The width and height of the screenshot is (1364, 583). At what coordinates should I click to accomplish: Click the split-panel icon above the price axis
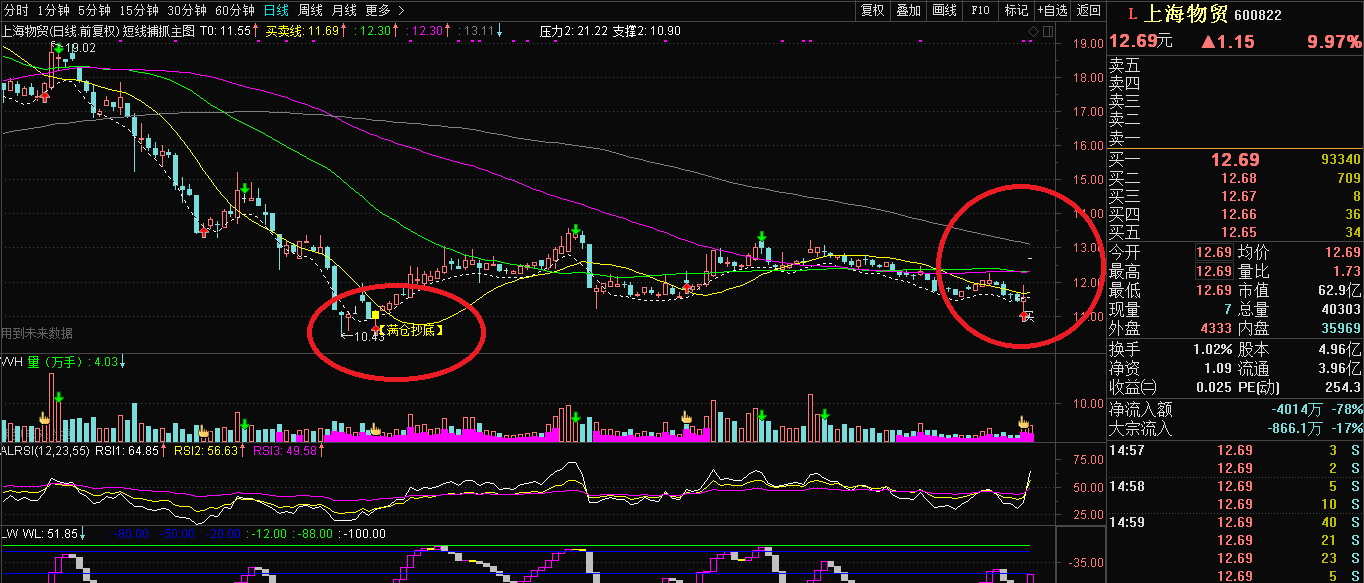tap(1047, 32)
